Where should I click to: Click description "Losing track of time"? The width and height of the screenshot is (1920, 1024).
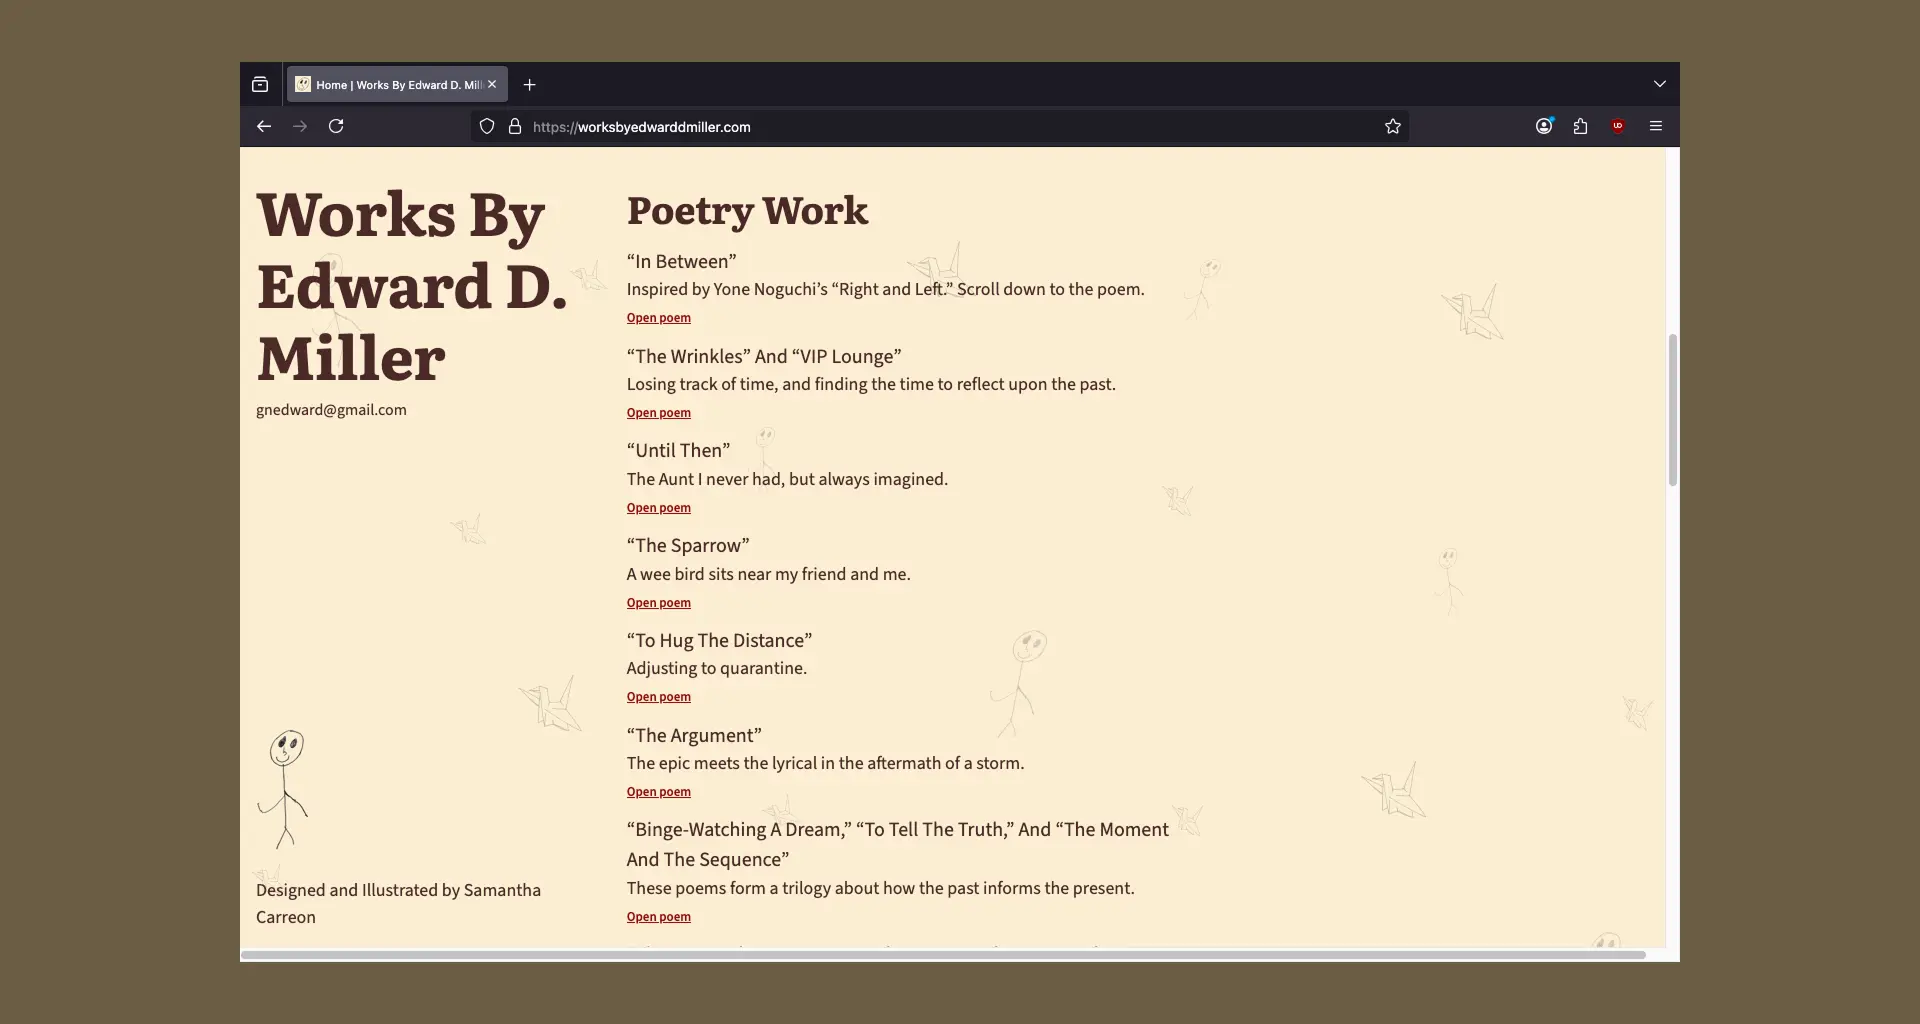pos(871,385)
